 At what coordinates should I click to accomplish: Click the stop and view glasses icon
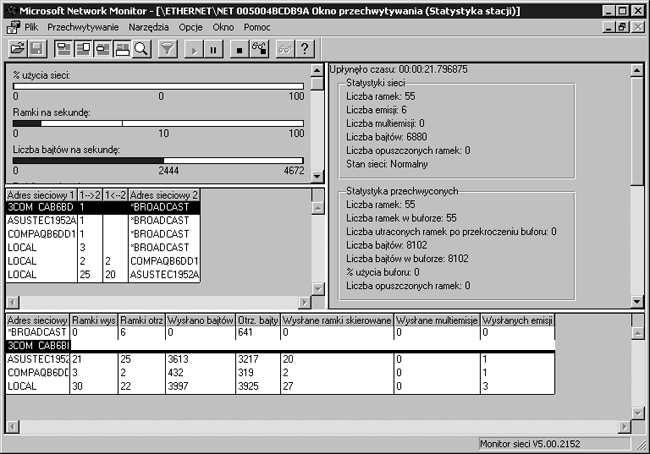(259, 48)
